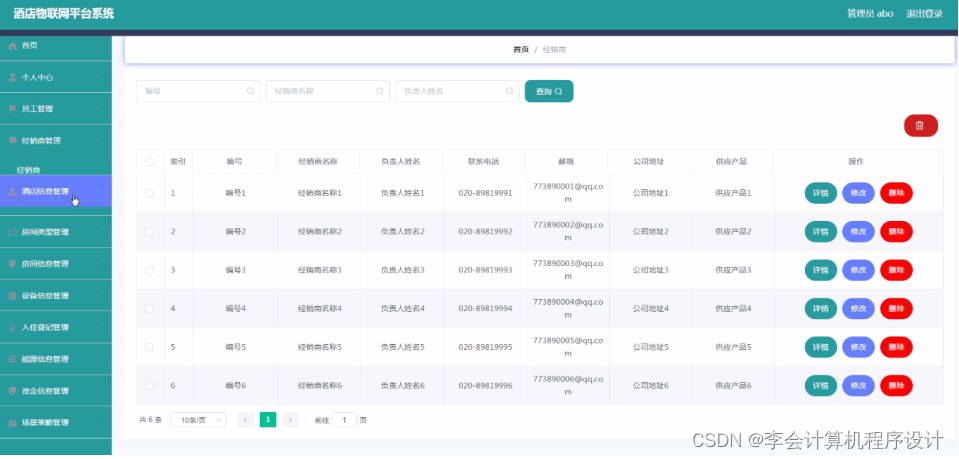Viewport: 959px width, 459px height.
Task: Open 详情 for 经销商名称4
Action: point(820,308)
